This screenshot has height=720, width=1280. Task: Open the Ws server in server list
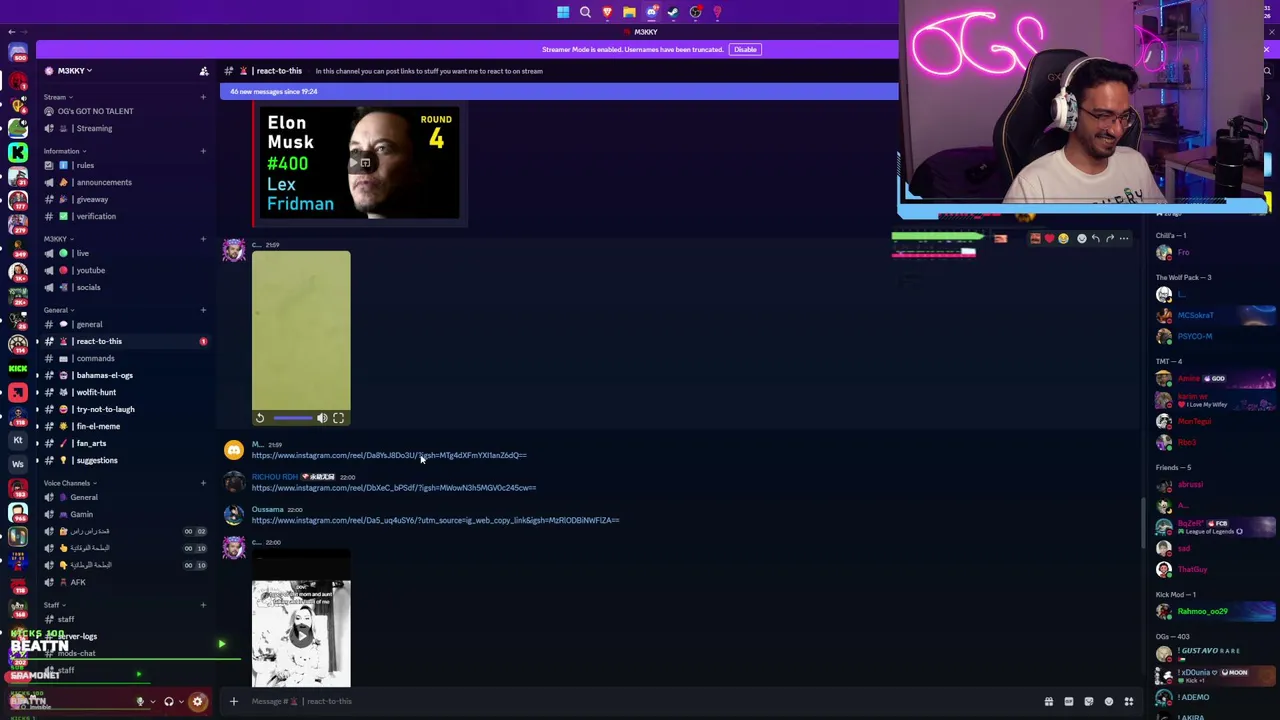[x=18, y=464]
